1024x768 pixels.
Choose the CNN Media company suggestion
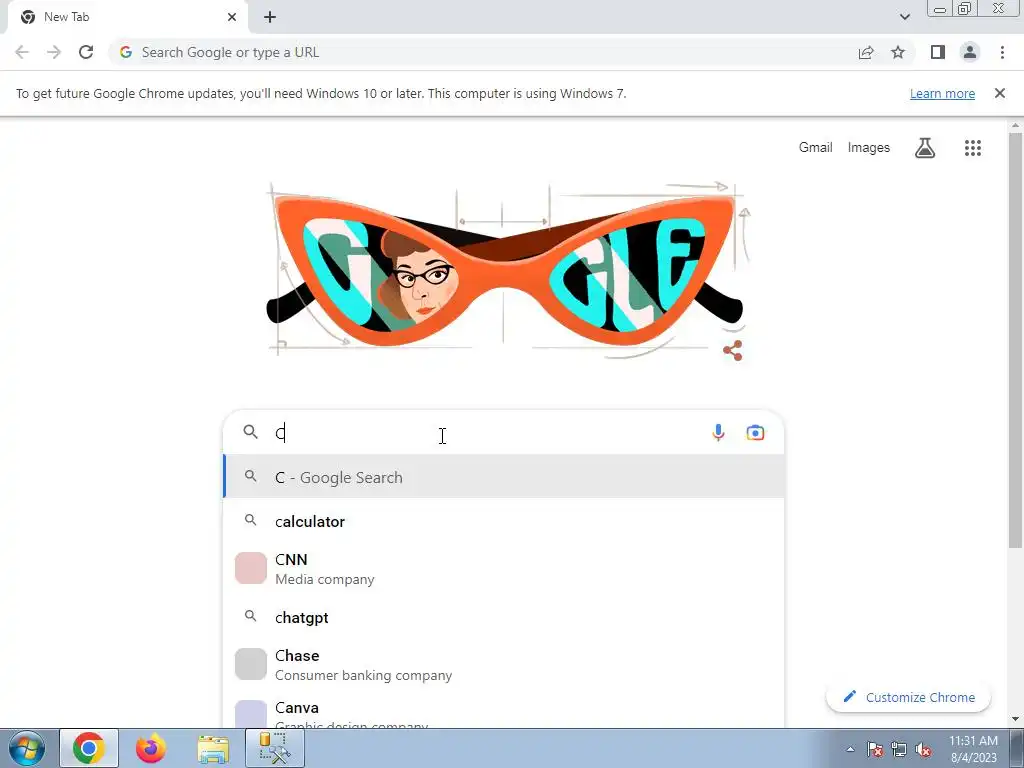pyautogui.click(x=504, y=569)
